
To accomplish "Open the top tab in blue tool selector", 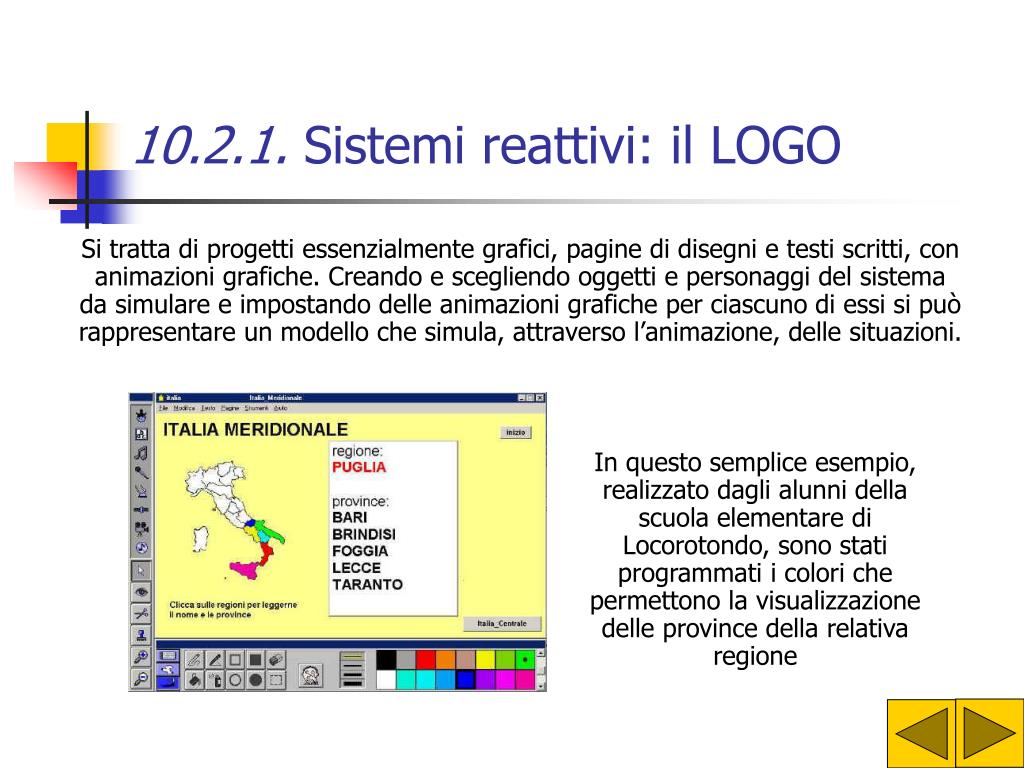I will point(168,656).
